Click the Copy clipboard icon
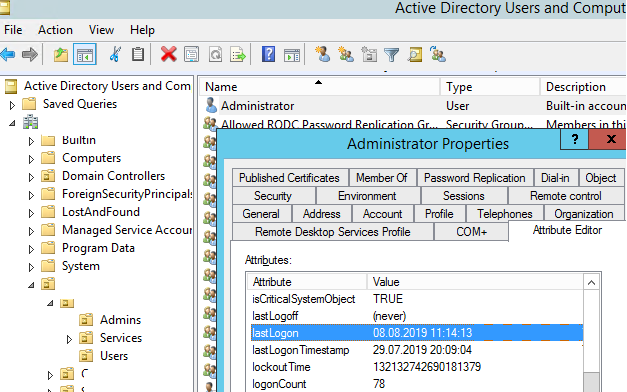 (x=138, y=54)
